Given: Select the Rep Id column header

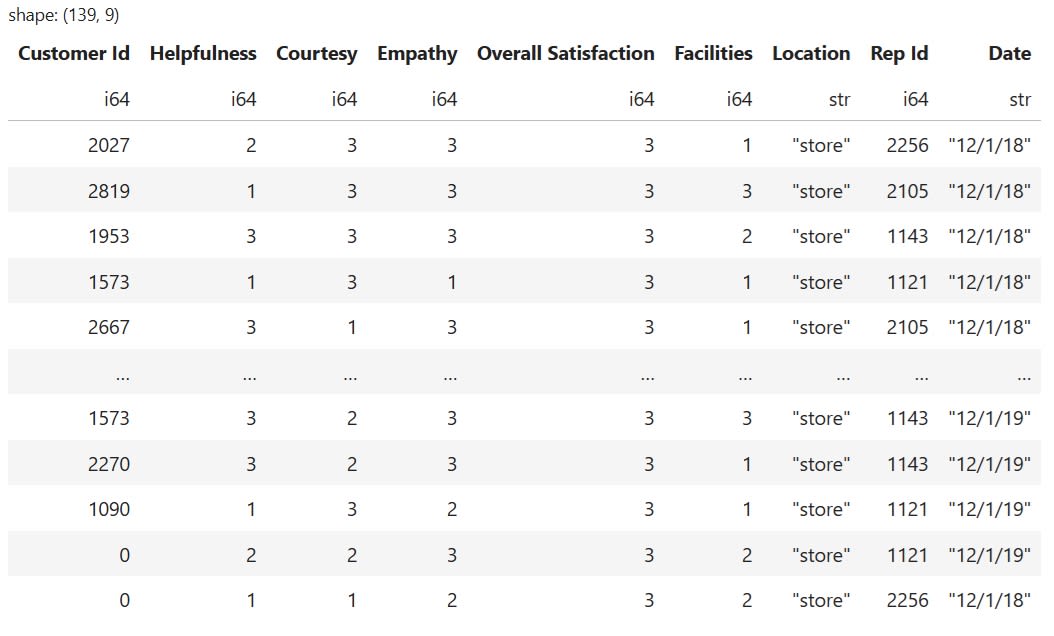Looking at the screenshot, I should 899,54.
